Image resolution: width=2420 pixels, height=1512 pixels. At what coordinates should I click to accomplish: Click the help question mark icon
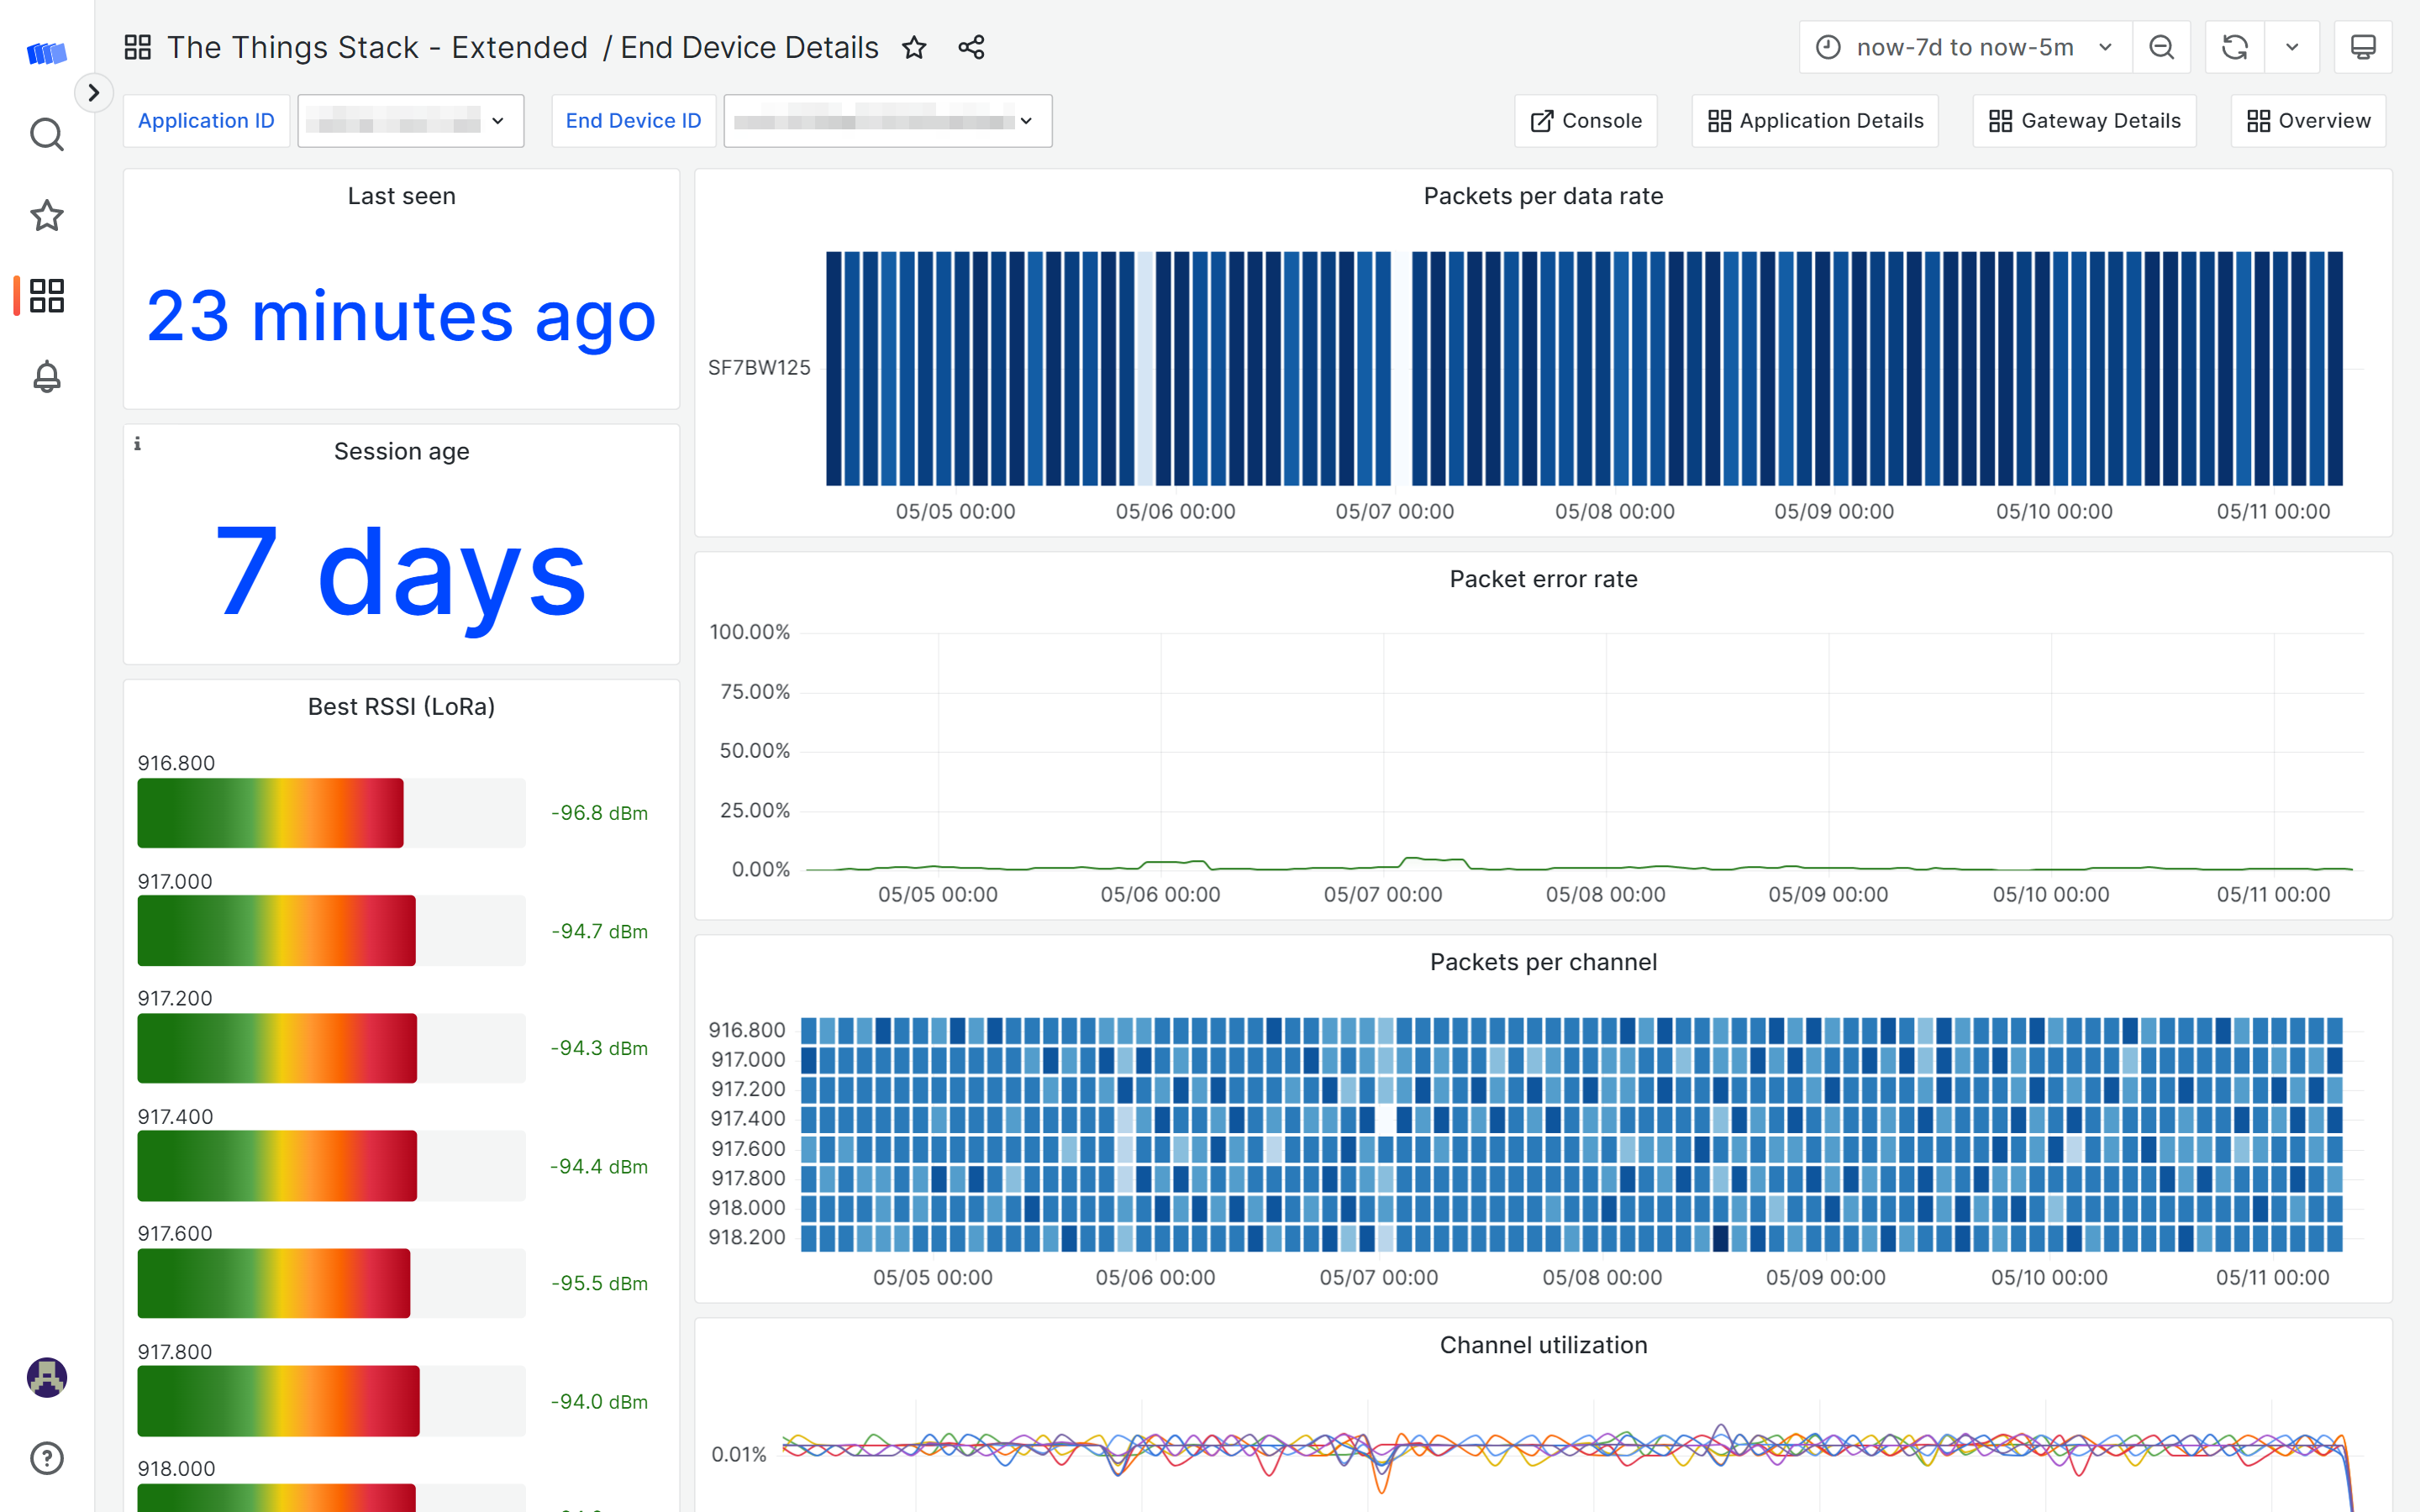pyautogui.click(x=46, y=1458)
